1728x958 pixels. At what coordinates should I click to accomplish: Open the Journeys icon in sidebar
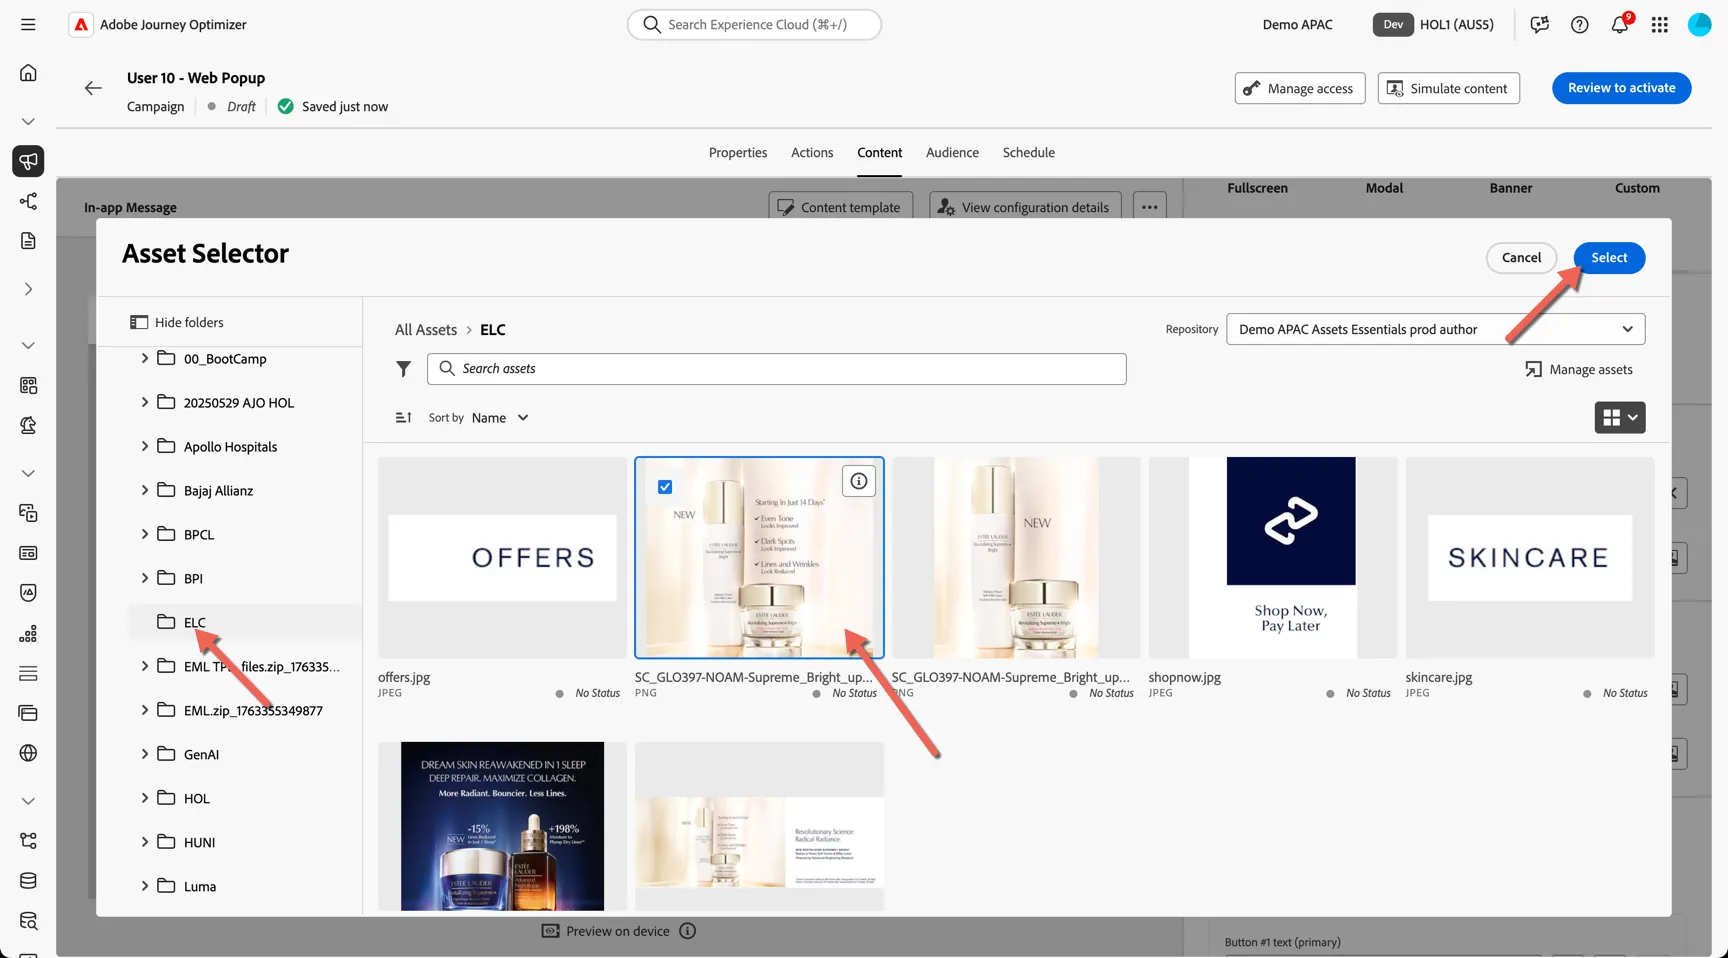pyautogui.click(x=28, y=201)
